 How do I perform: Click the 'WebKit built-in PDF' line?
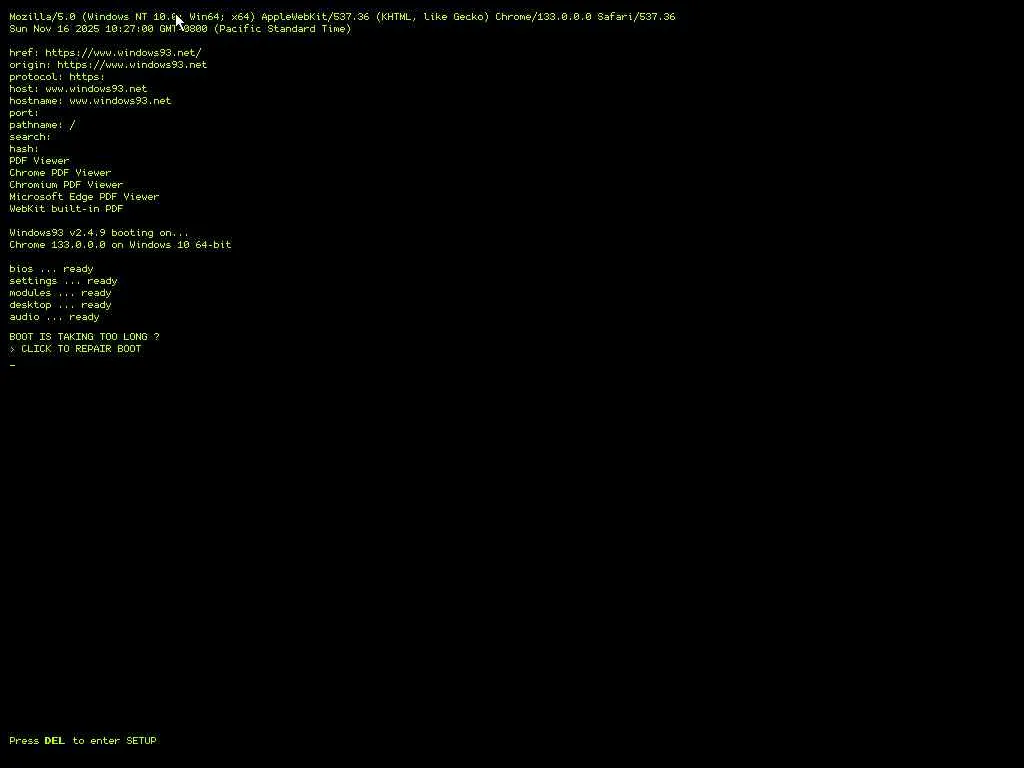pos(66,209)
